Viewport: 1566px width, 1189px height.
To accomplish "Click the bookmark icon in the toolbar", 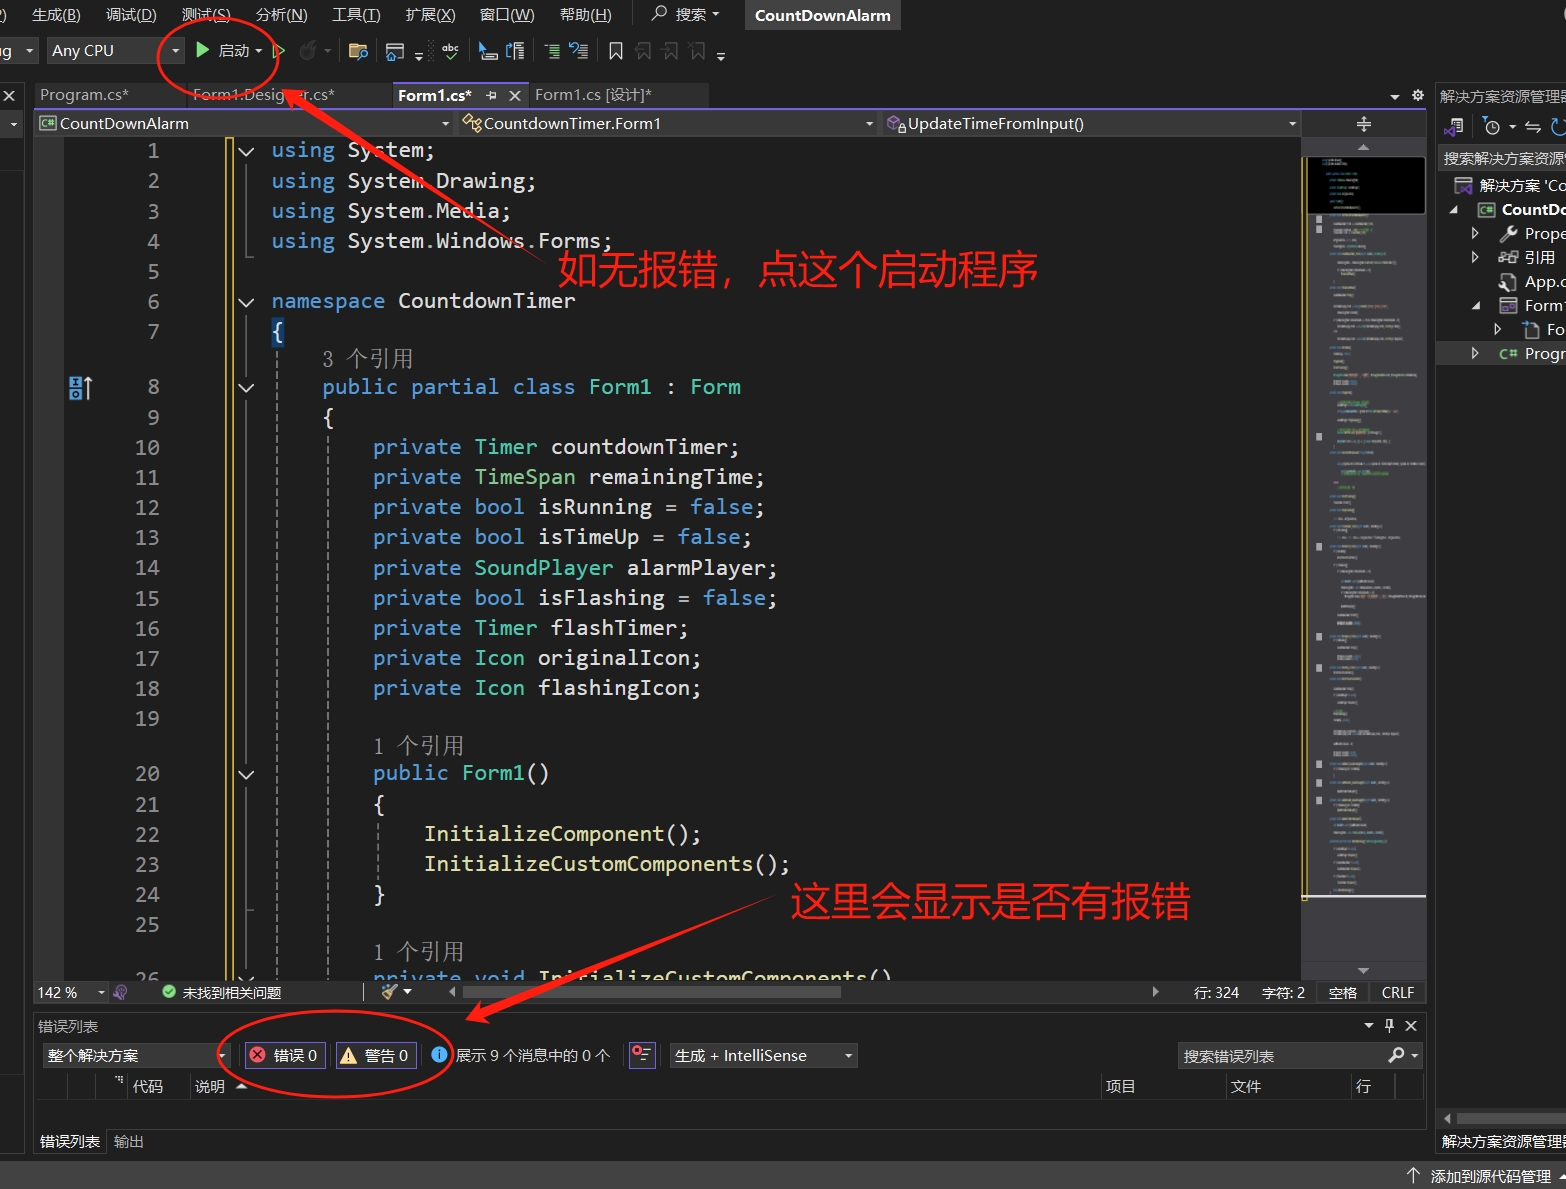I will 616,50.
